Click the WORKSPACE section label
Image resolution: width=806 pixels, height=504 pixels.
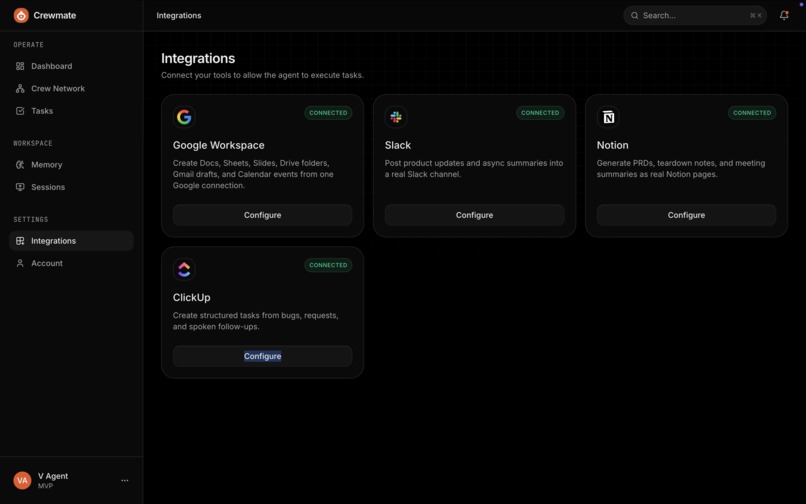(32, 143)
